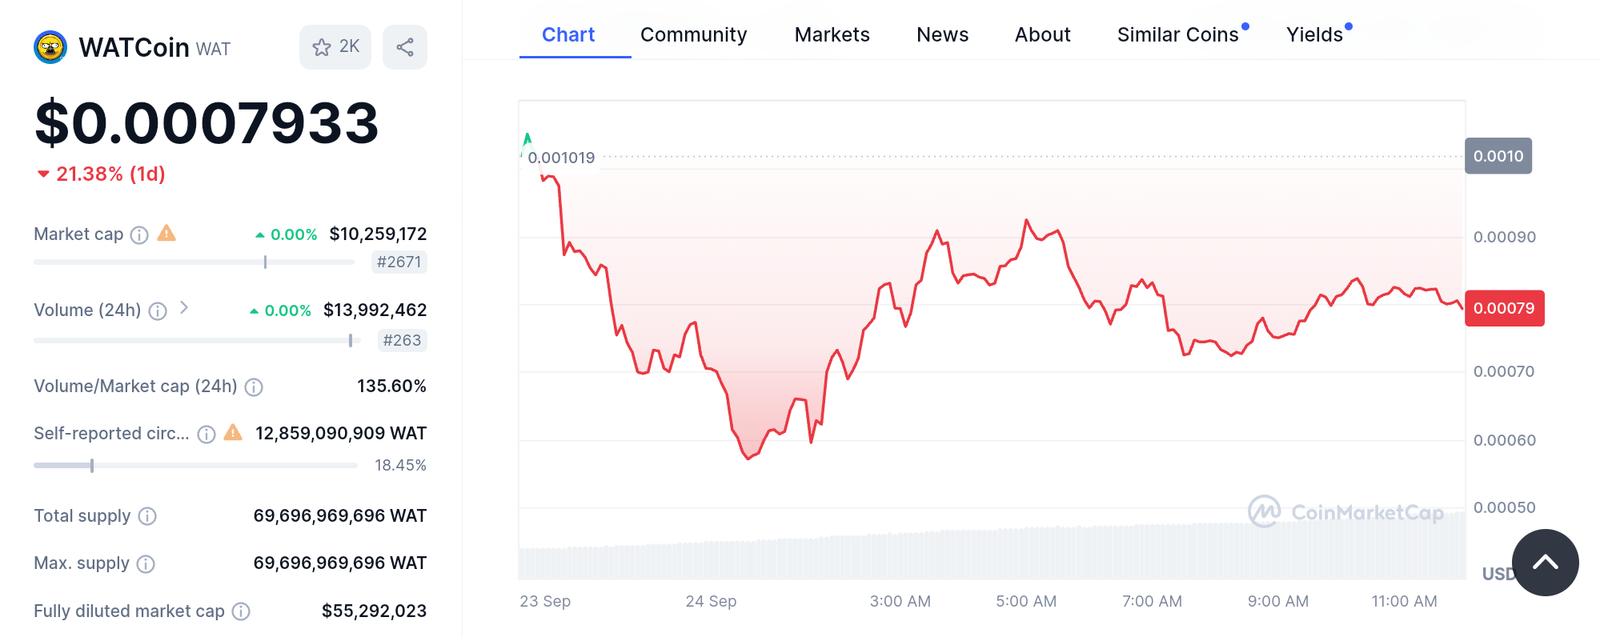
Task: Click the circulating supply 18.45% progress bar
Action: [197, 465]
